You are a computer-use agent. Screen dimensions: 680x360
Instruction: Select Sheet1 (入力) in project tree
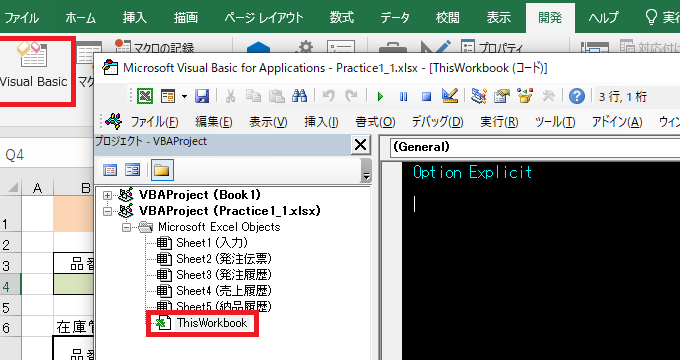tap(212, 243)
